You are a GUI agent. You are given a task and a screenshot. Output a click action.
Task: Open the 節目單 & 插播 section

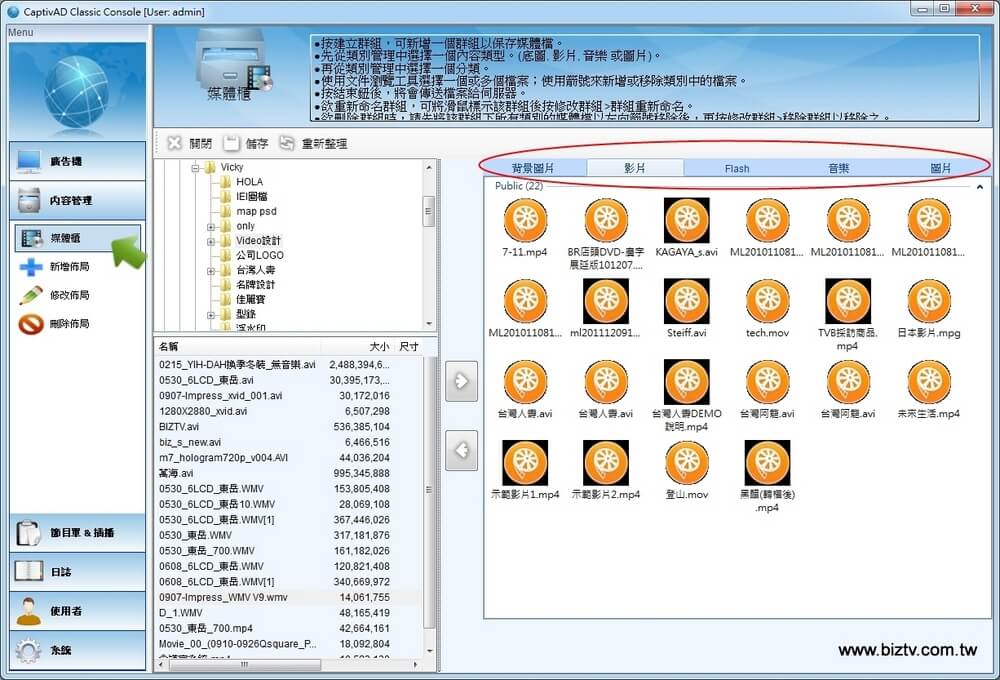click(78, 533)
